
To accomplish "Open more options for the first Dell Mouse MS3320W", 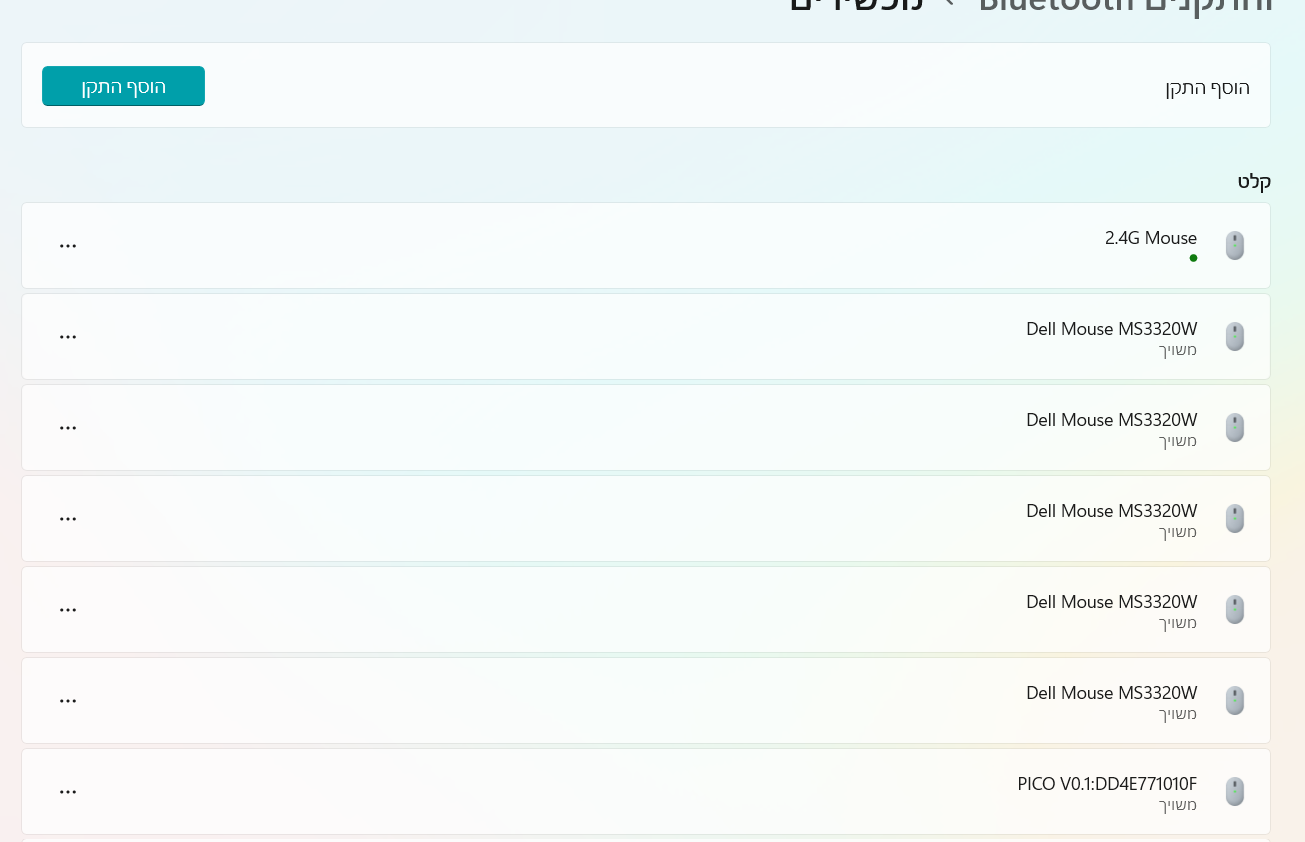I will tap(68, 337).
